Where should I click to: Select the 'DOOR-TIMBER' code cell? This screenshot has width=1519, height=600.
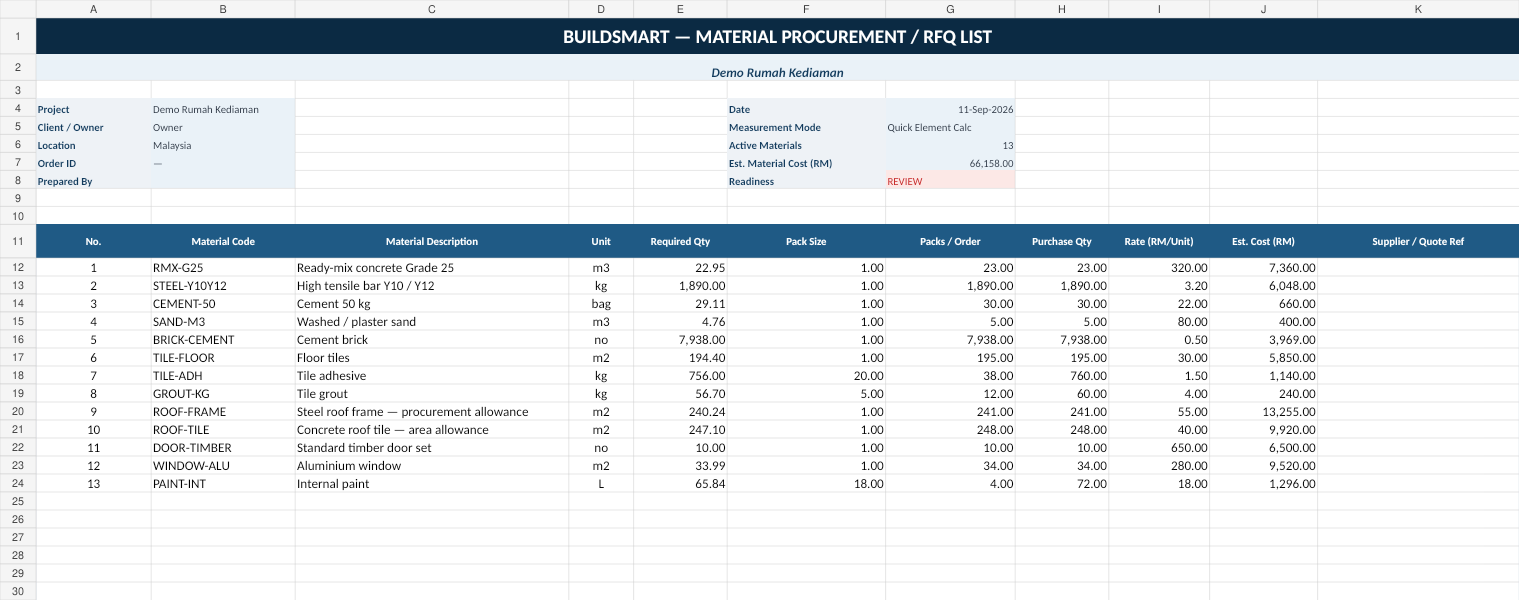[223, 448]
